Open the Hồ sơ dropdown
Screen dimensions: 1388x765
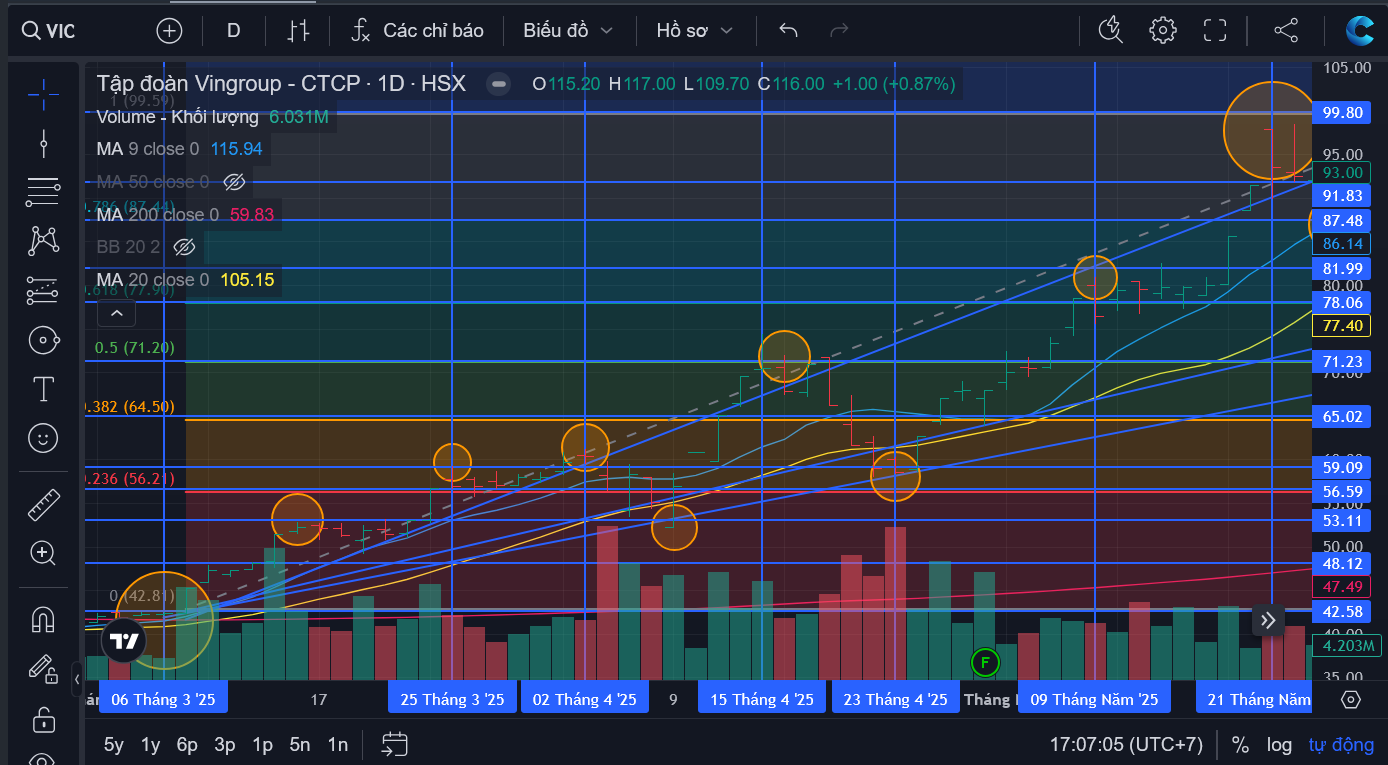pyautogui.click(x=694, y=30)
